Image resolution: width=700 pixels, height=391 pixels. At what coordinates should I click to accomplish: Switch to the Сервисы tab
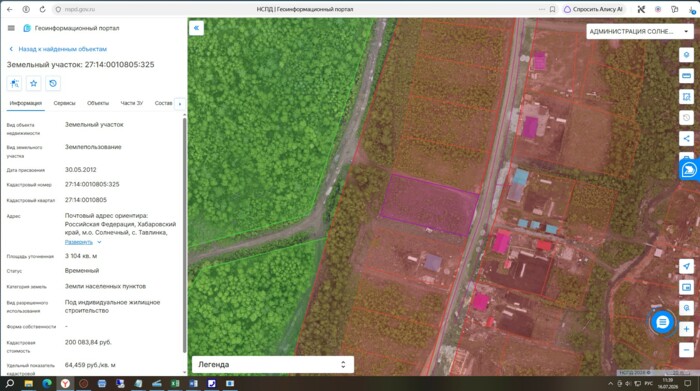tap(64, 103)
